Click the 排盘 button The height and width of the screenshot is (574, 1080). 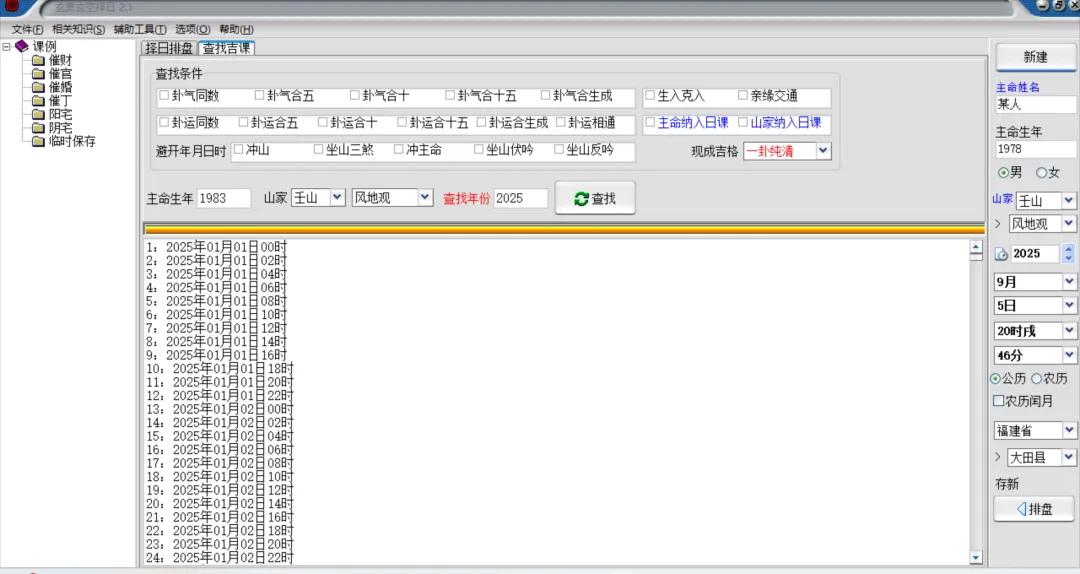(x=1034, y=509)
